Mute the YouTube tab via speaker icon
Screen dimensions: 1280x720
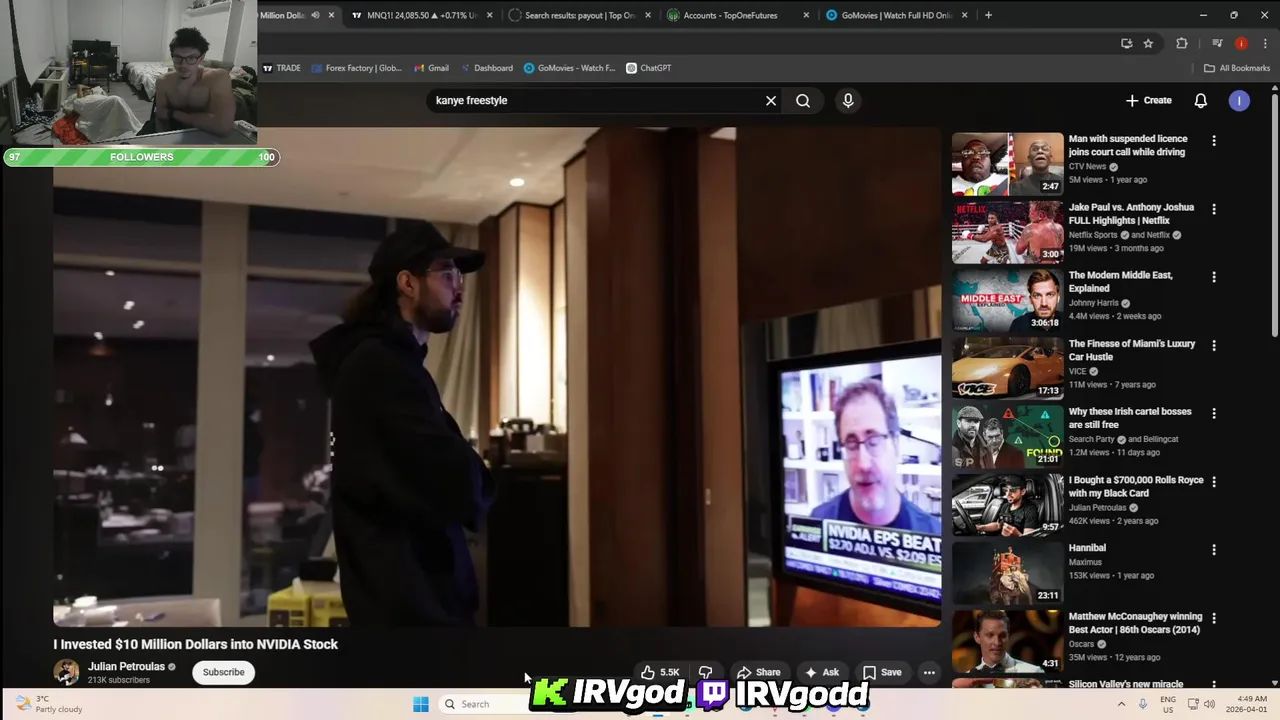[x=315, y=15]
